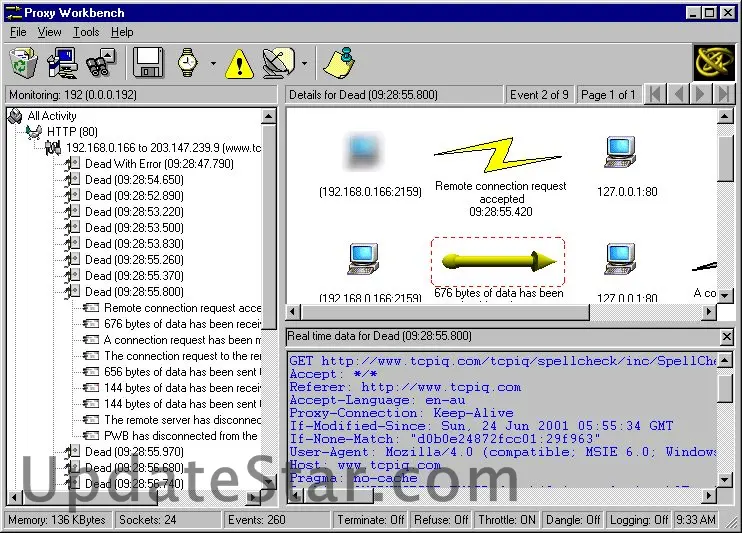Viewport: 742px width, 533px height.
Task: Select Dead (09:28:52.890) entry
Action: click(134, 196)
